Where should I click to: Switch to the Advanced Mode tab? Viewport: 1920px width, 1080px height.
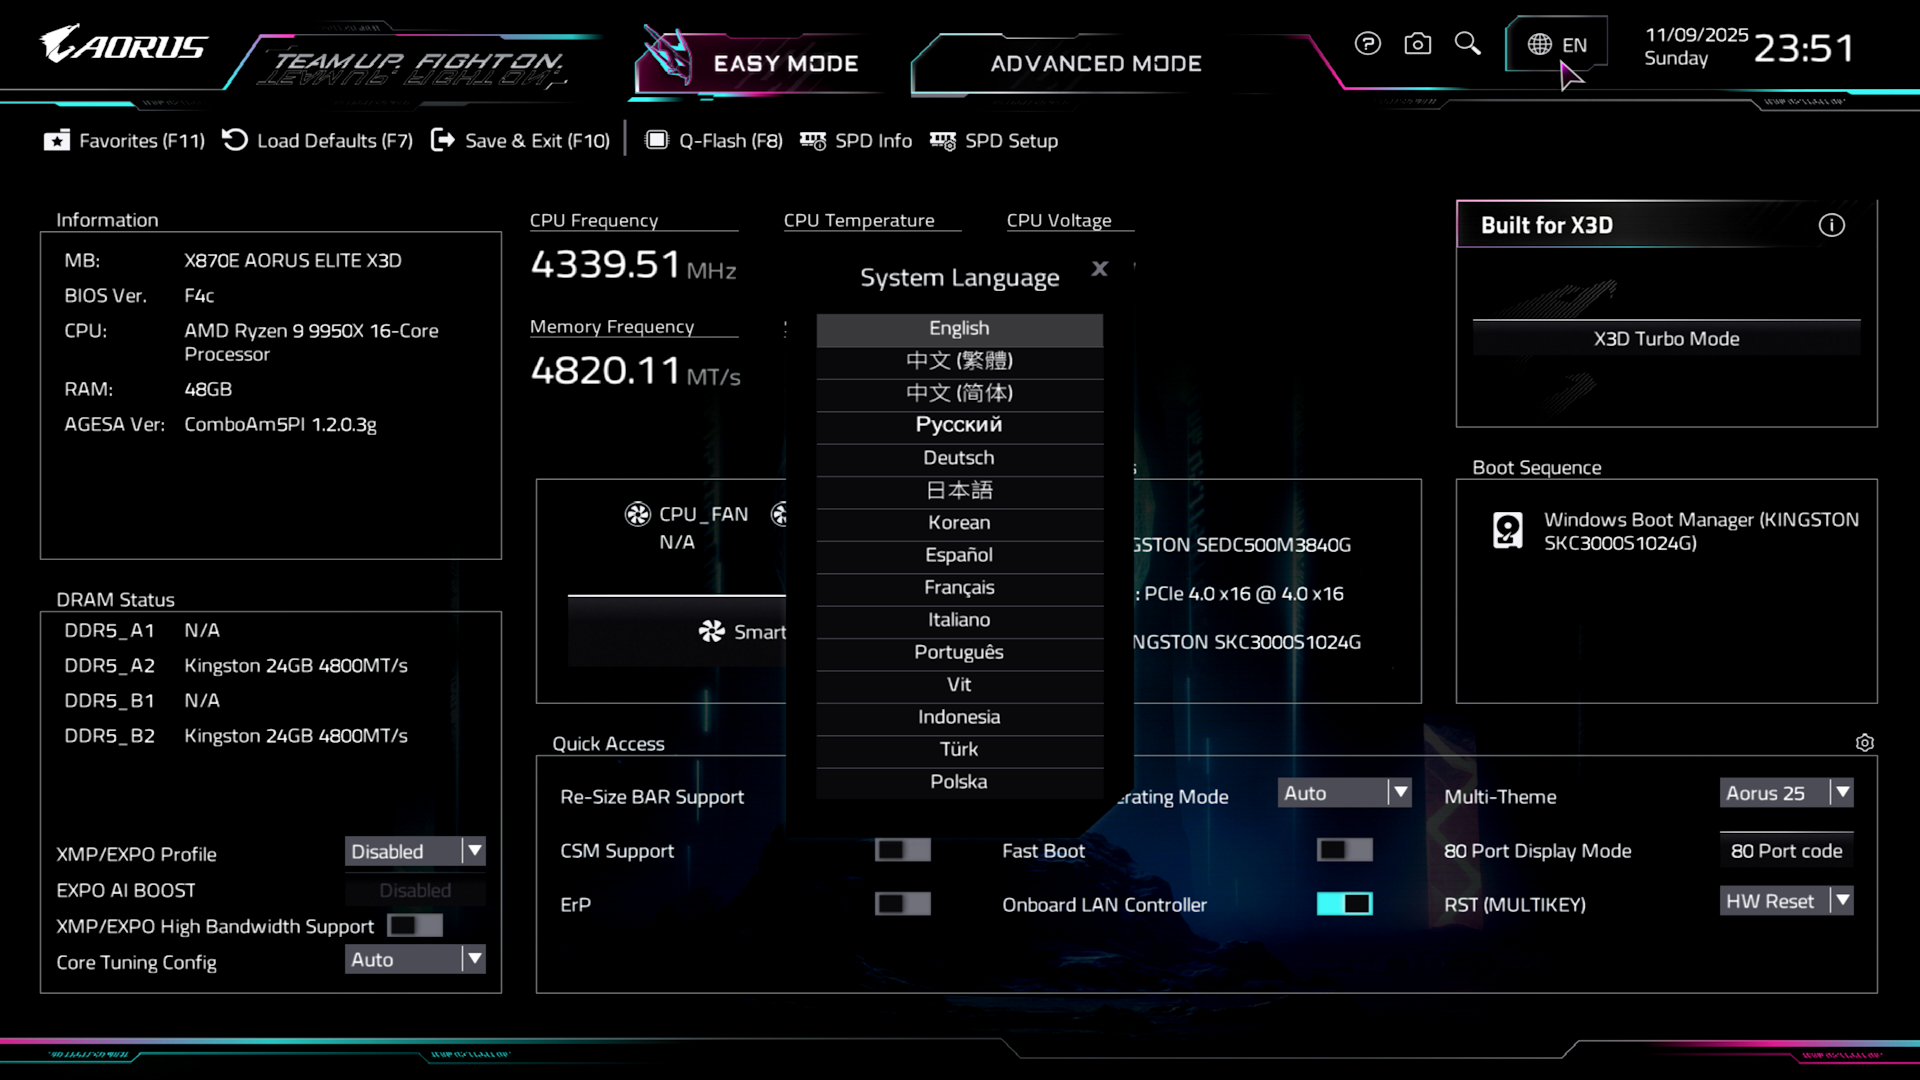point(1095,64)
